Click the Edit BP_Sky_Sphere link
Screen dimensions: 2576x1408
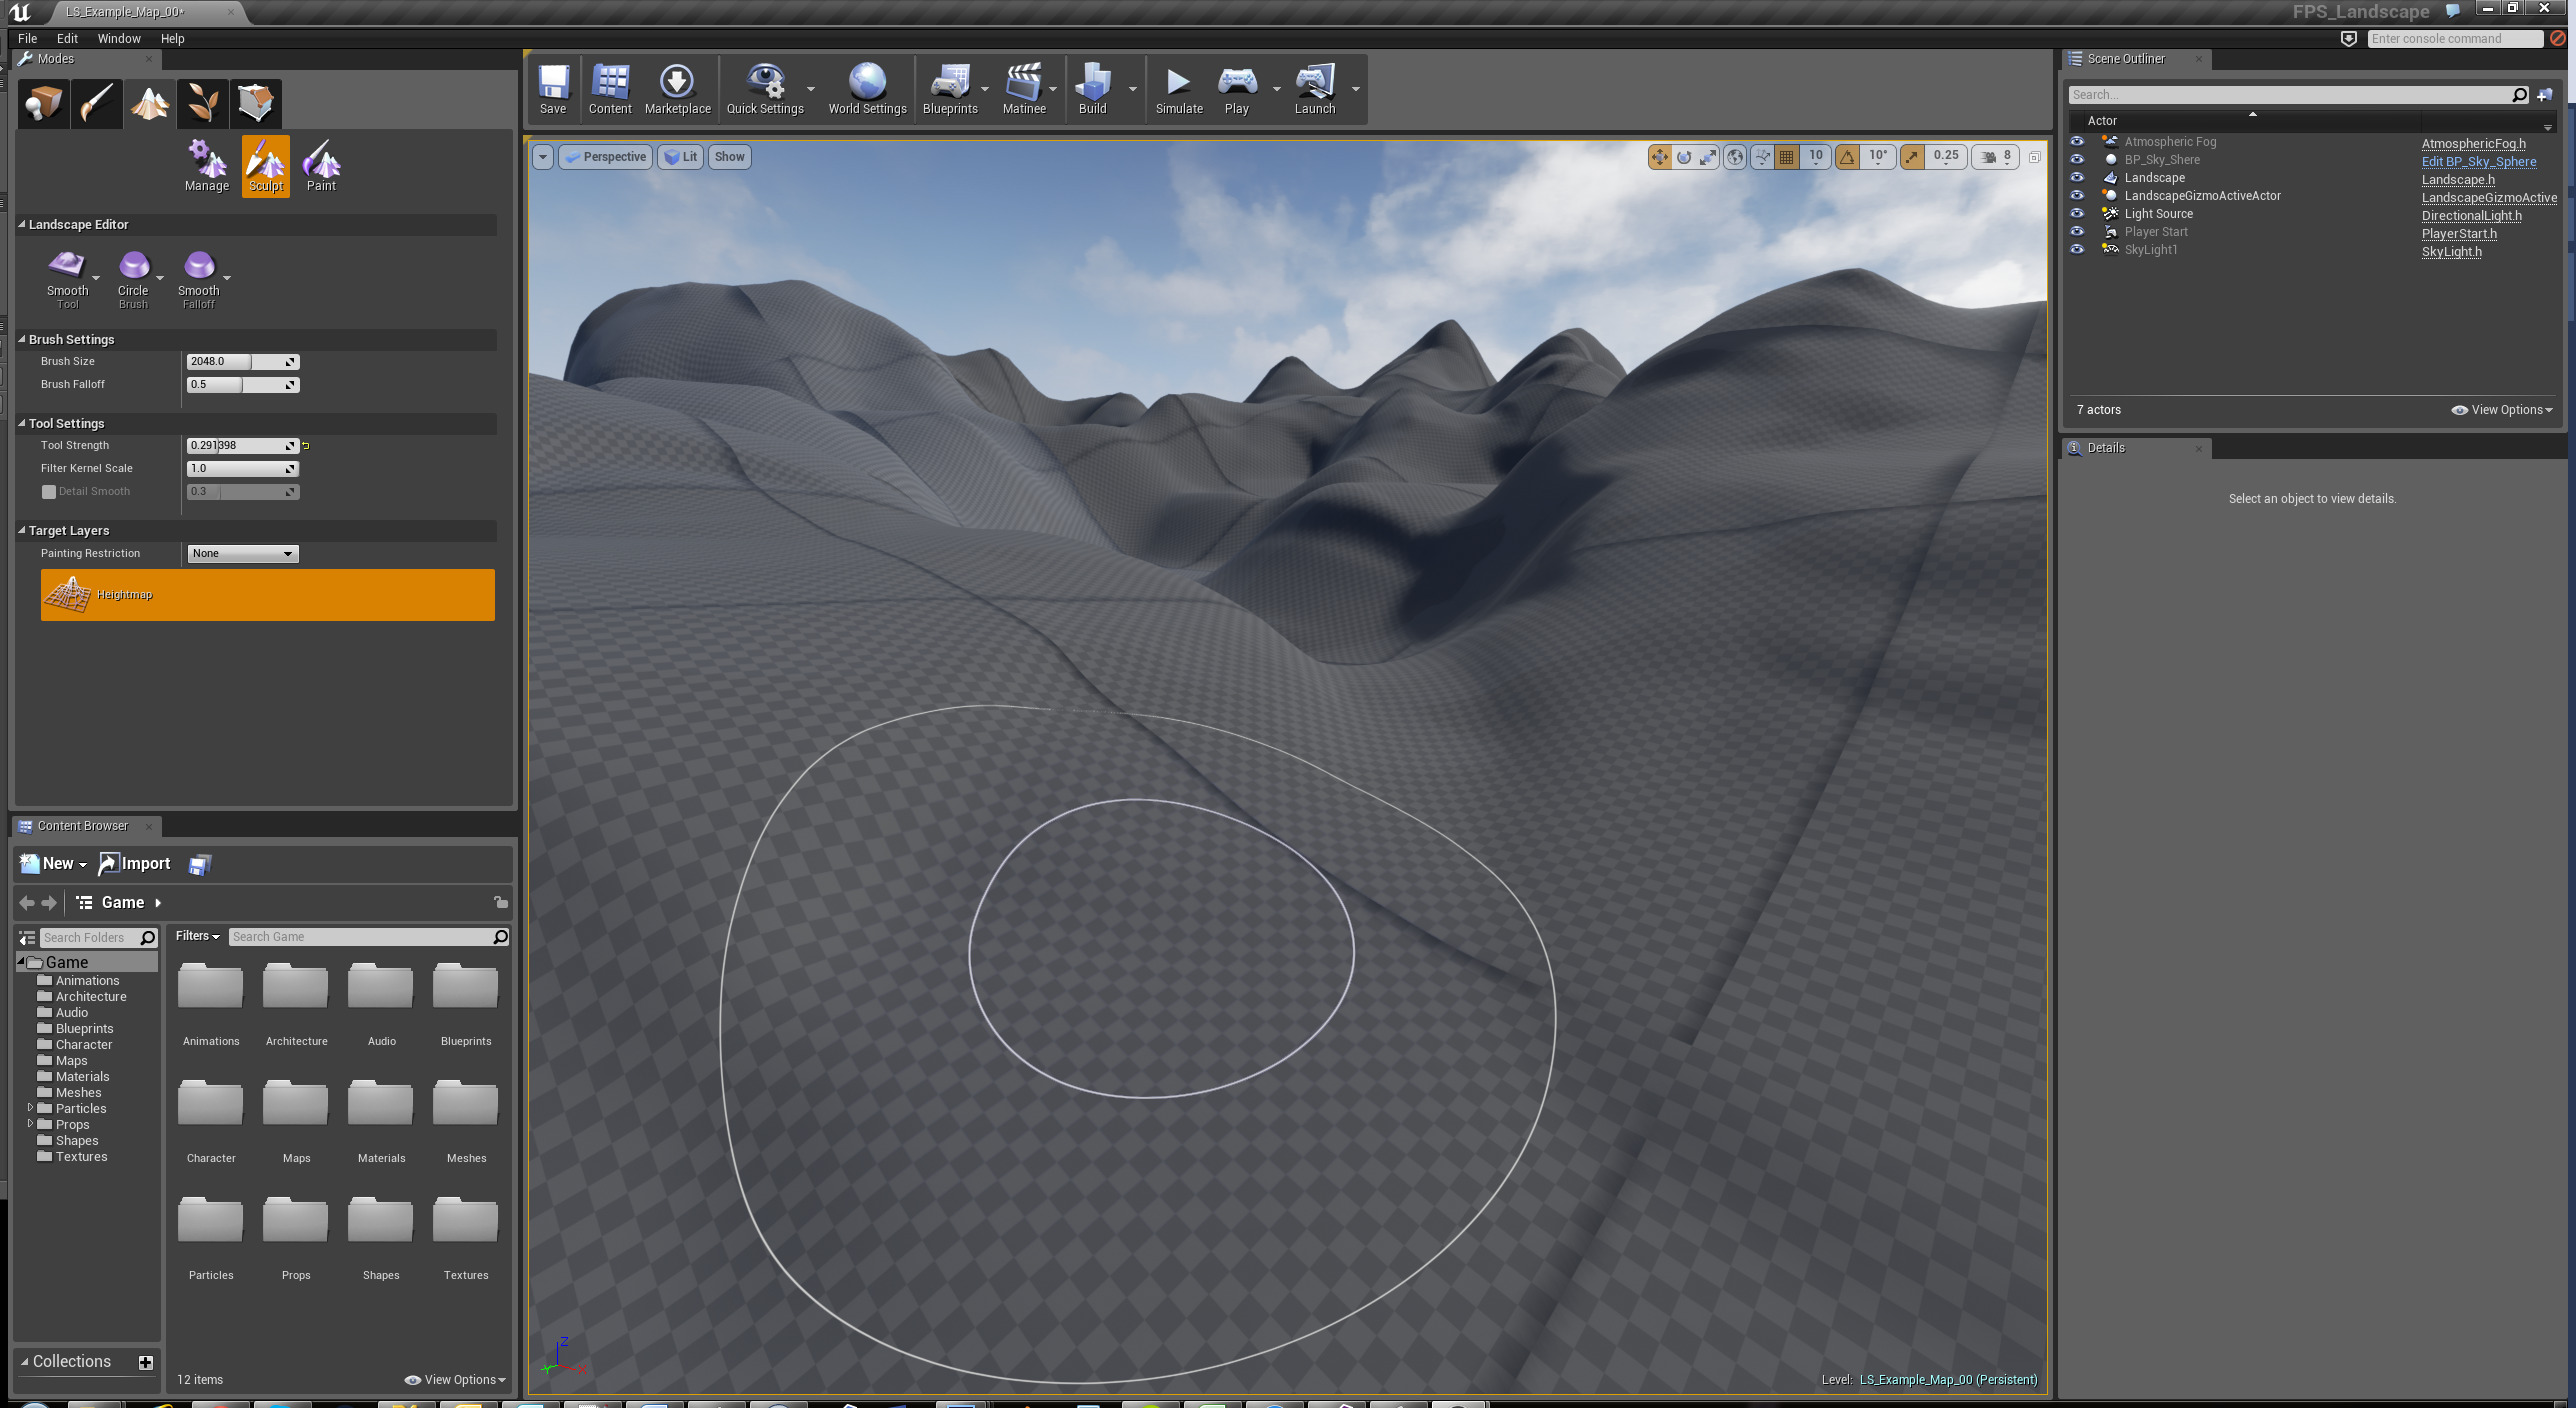(x=2476, y=161)
